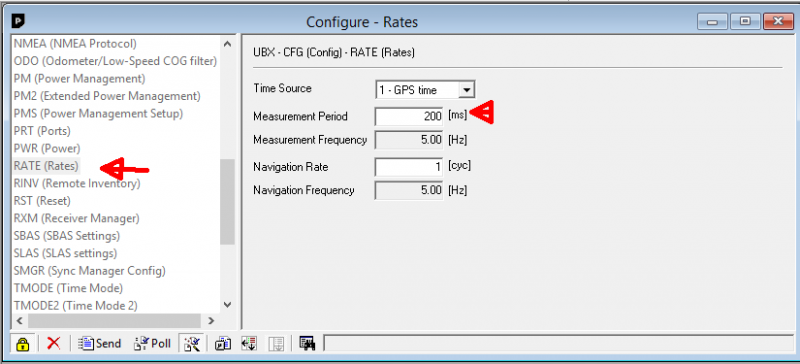Select RATE (Rates) entry
The image size is (800, 364).
[46, 166]
